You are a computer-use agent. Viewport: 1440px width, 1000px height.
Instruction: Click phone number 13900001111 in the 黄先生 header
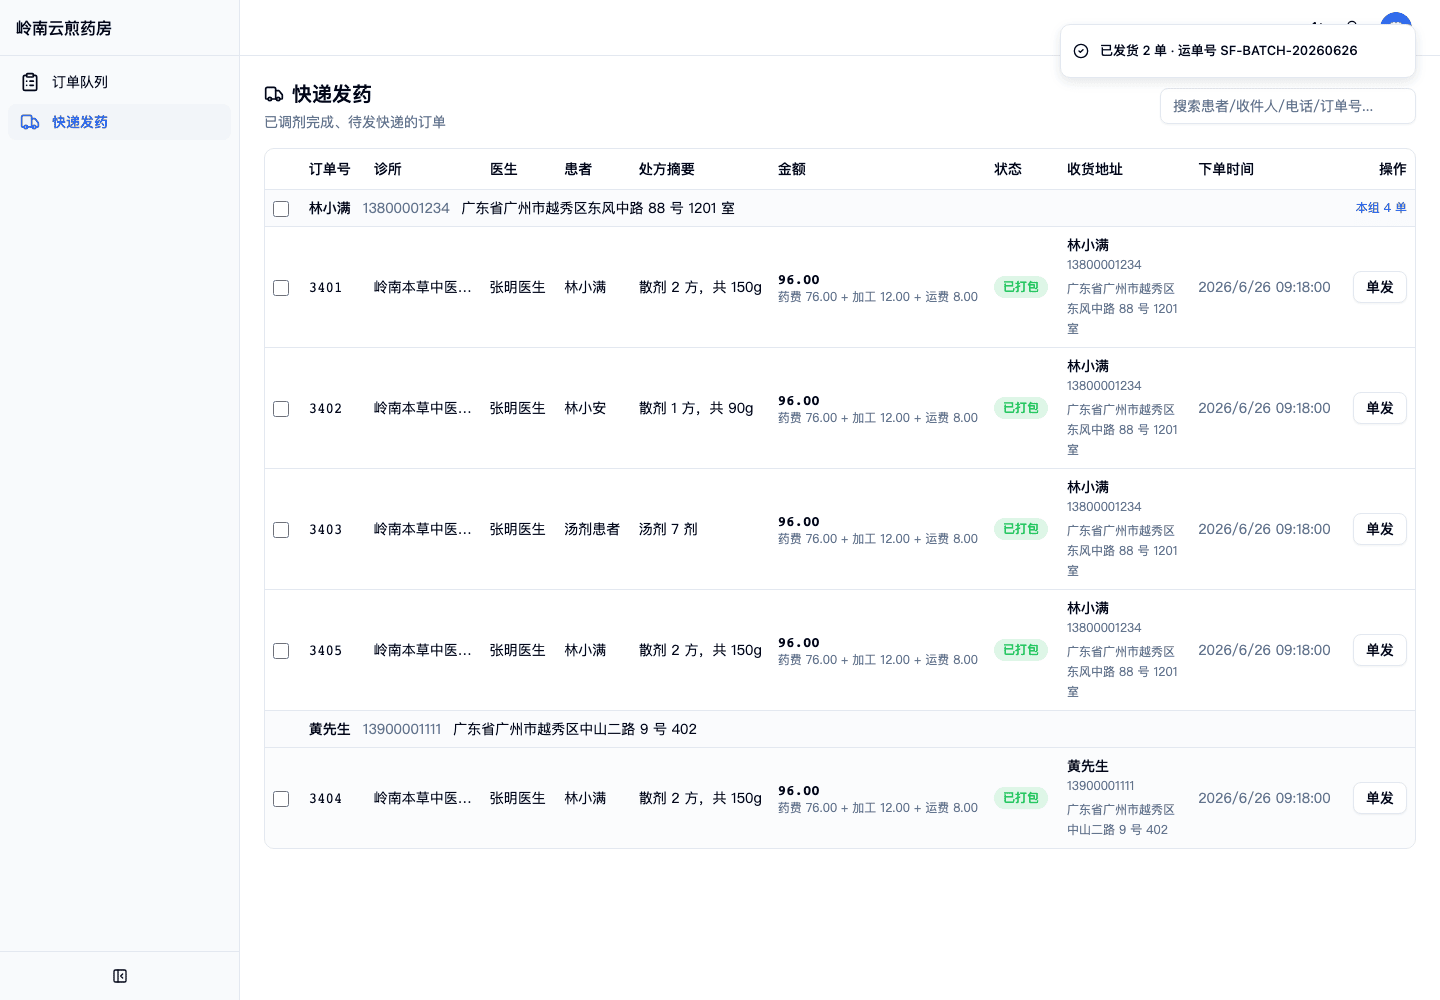402,729
